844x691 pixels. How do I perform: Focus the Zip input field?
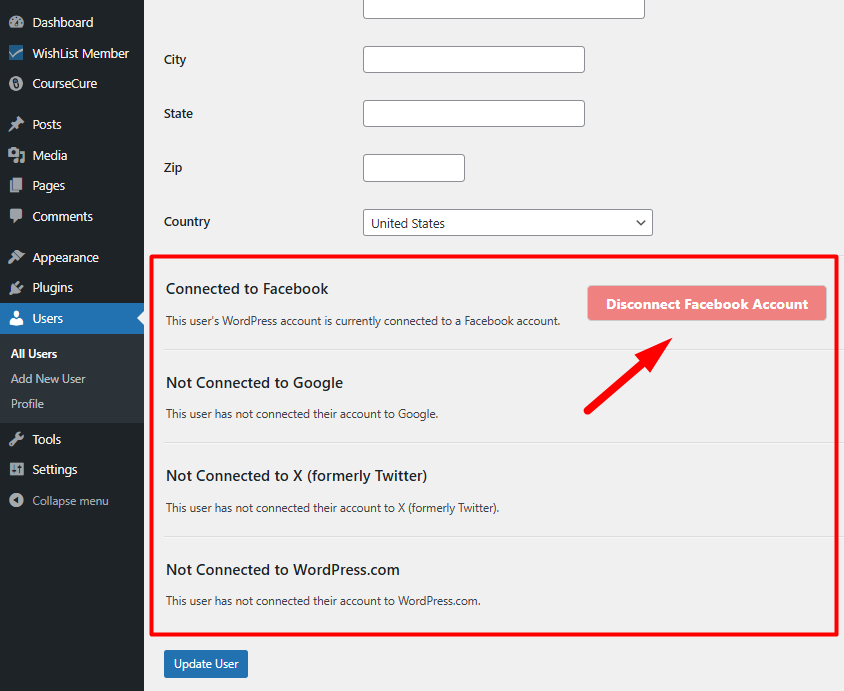[414, 168]
